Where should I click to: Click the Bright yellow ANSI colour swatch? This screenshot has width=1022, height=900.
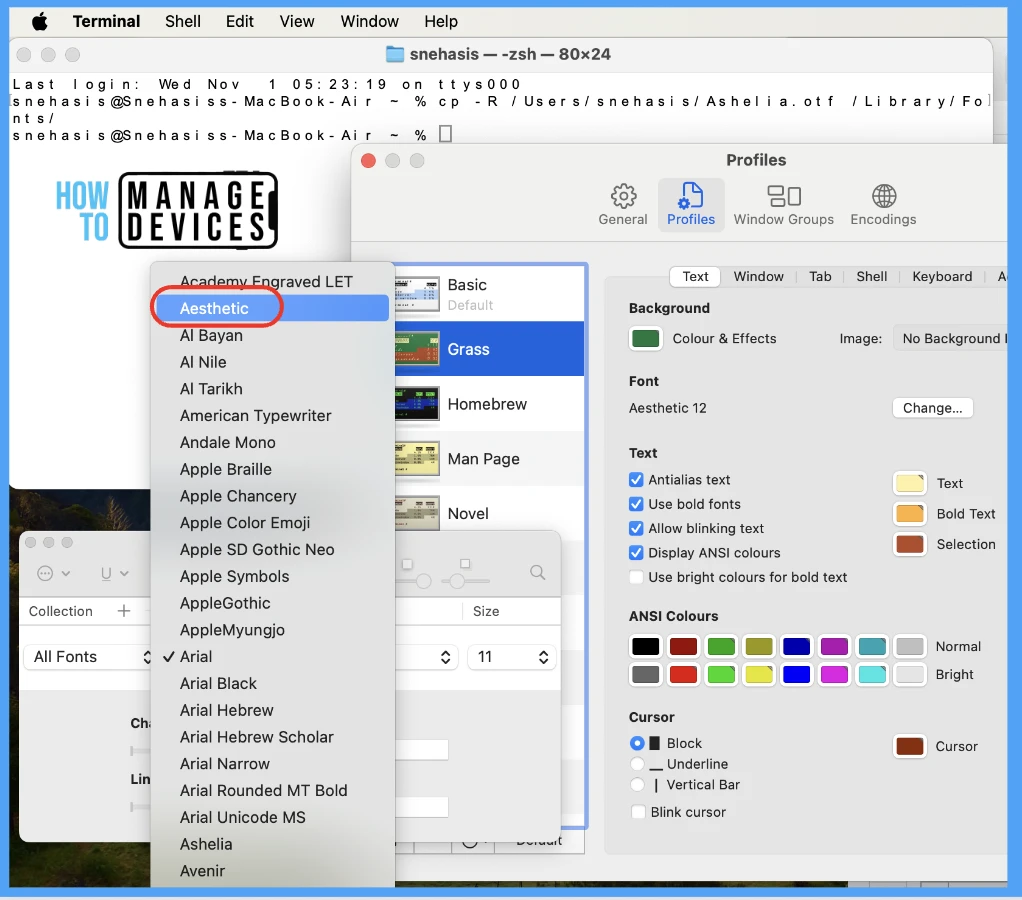tap(759, 675)
